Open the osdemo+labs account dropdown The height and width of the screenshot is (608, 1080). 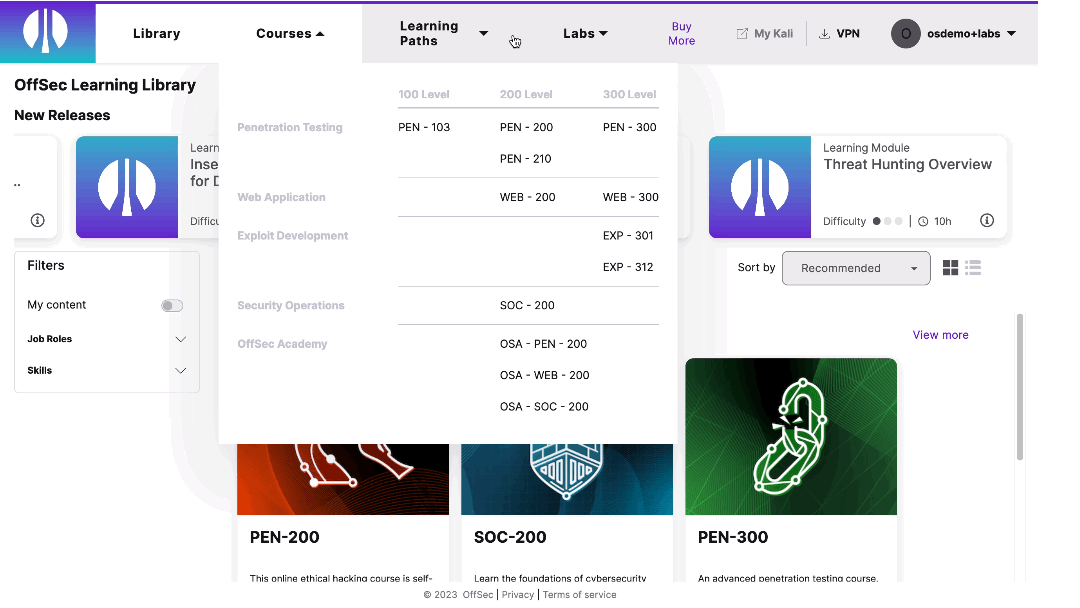[x=1012, y=33]
